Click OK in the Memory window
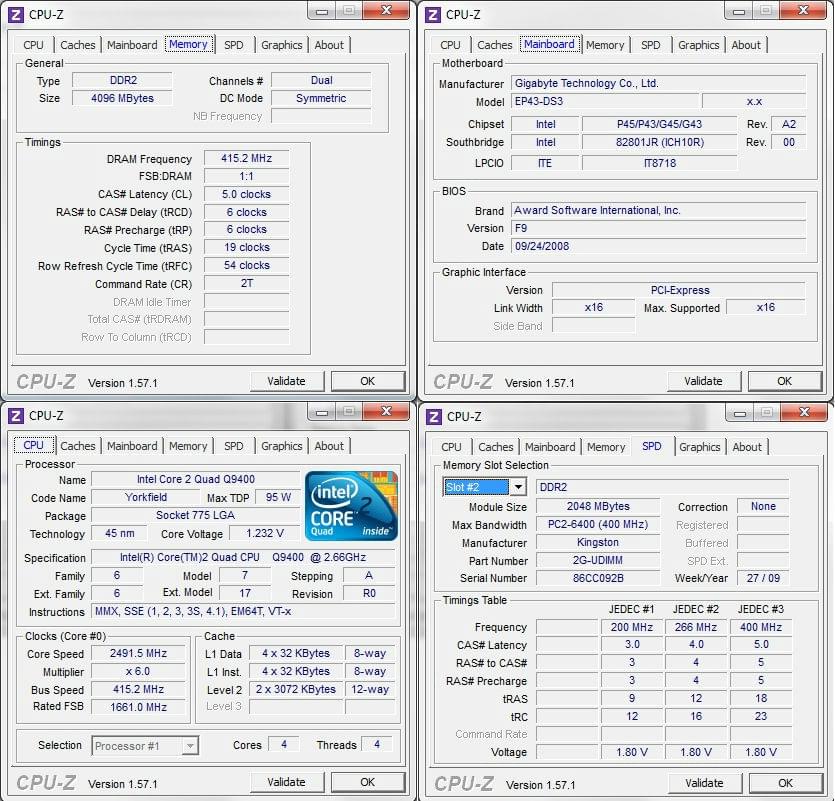This screenshot has height=801, width=835. (x=367, y=381)
